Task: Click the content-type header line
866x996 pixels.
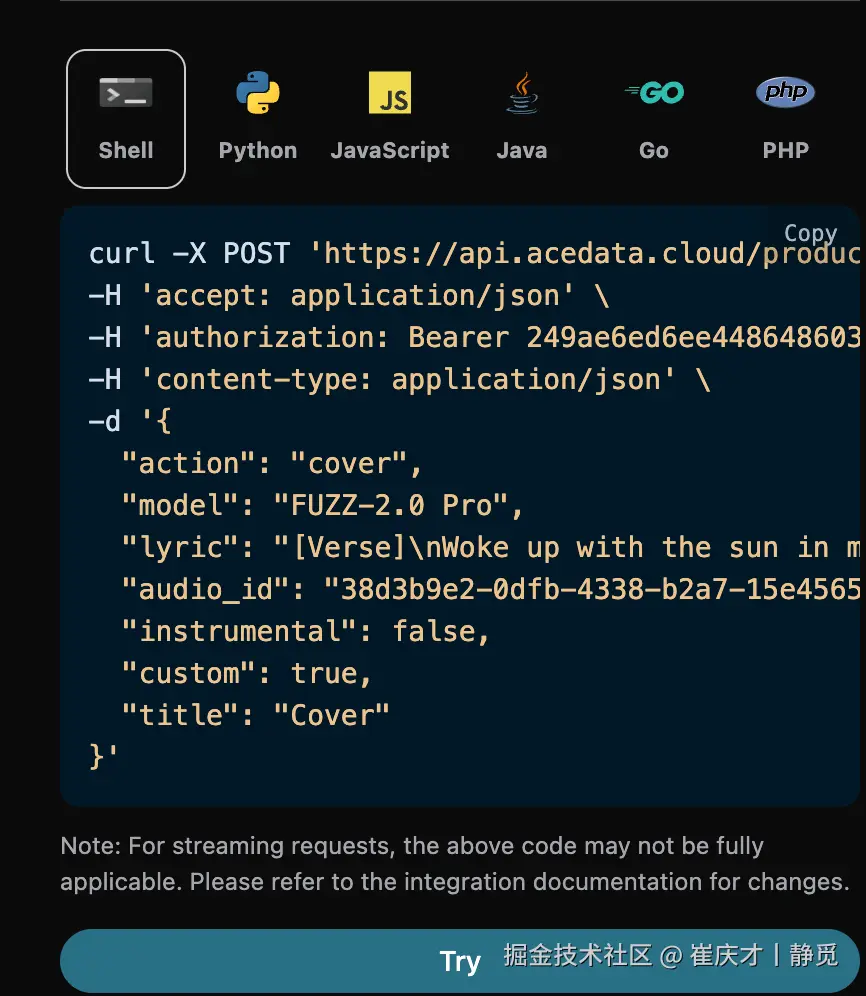Action: (400, 379)
